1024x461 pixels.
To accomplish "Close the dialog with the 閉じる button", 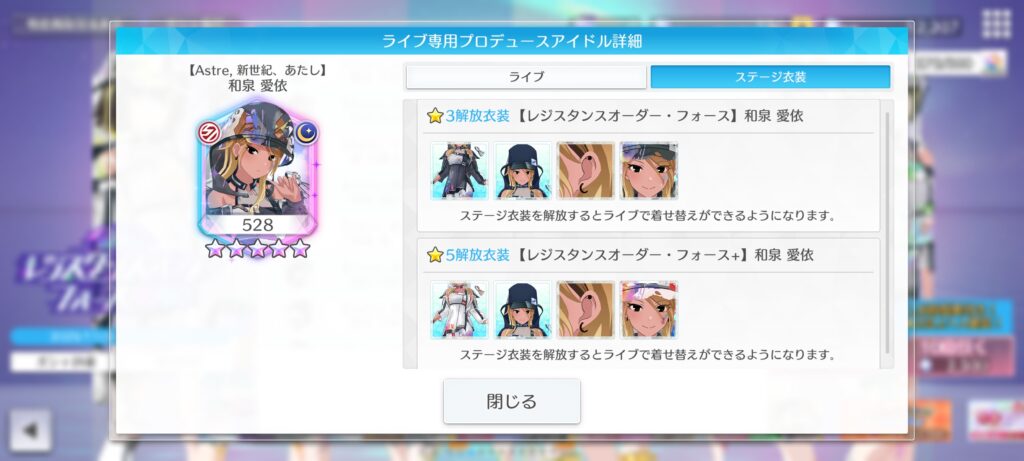I will [511, 401].
